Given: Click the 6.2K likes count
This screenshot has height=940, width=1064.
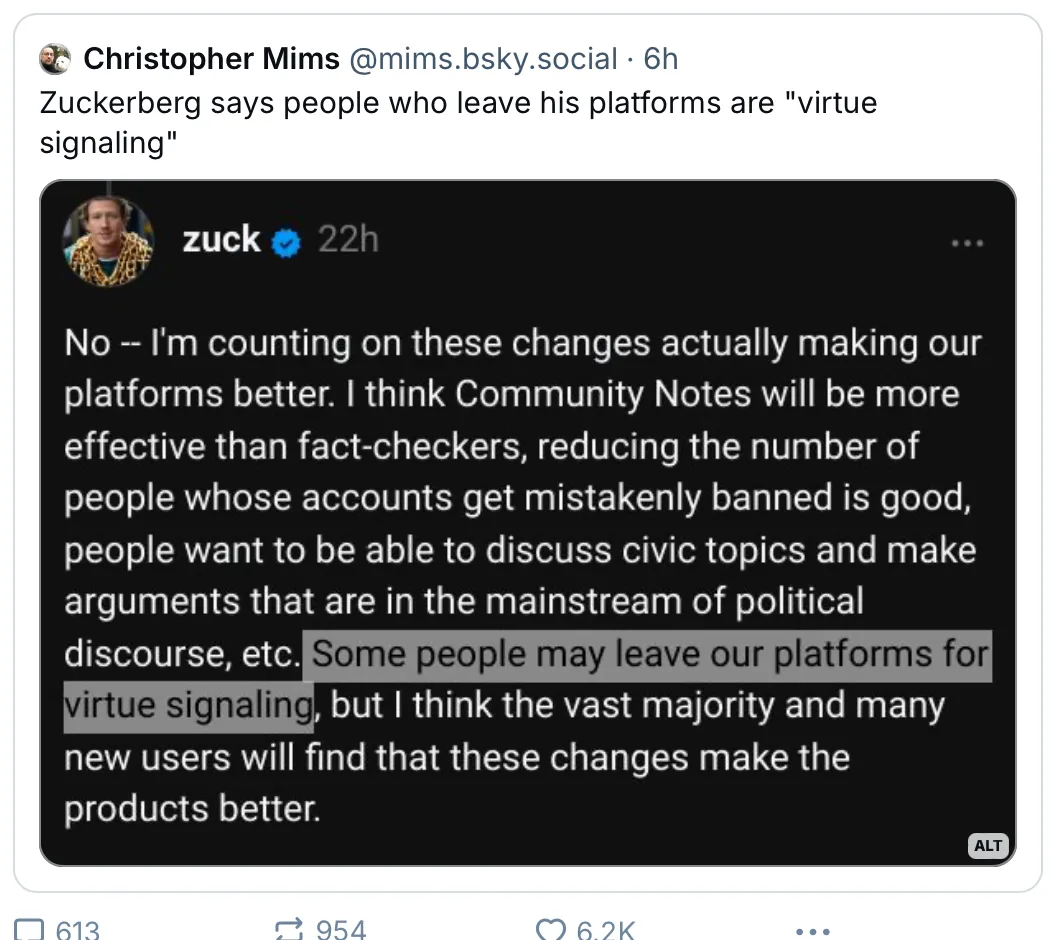Looking at the screenshot, I should 605,930.
